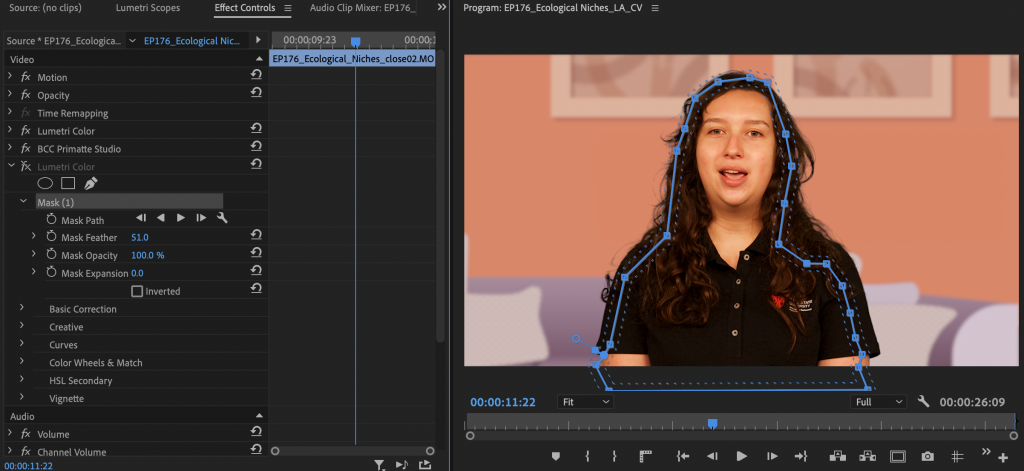Viewport: 1024px width, 471px height.
Task: Collapse the Mask (1) group
Action: click(22, 202)
